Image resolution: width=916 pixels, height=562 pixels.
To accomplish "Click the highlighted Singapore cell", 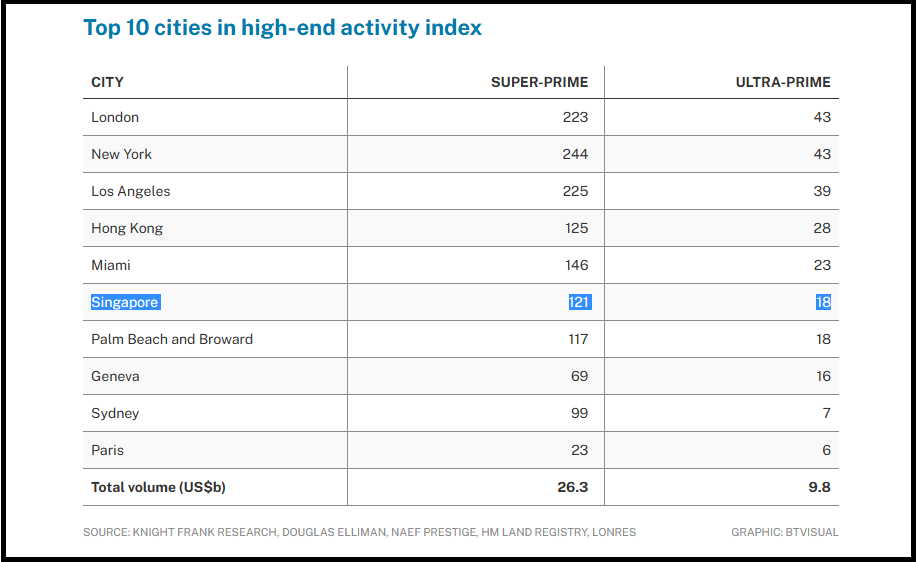I will pyautogui.click(x=125, y=302).
